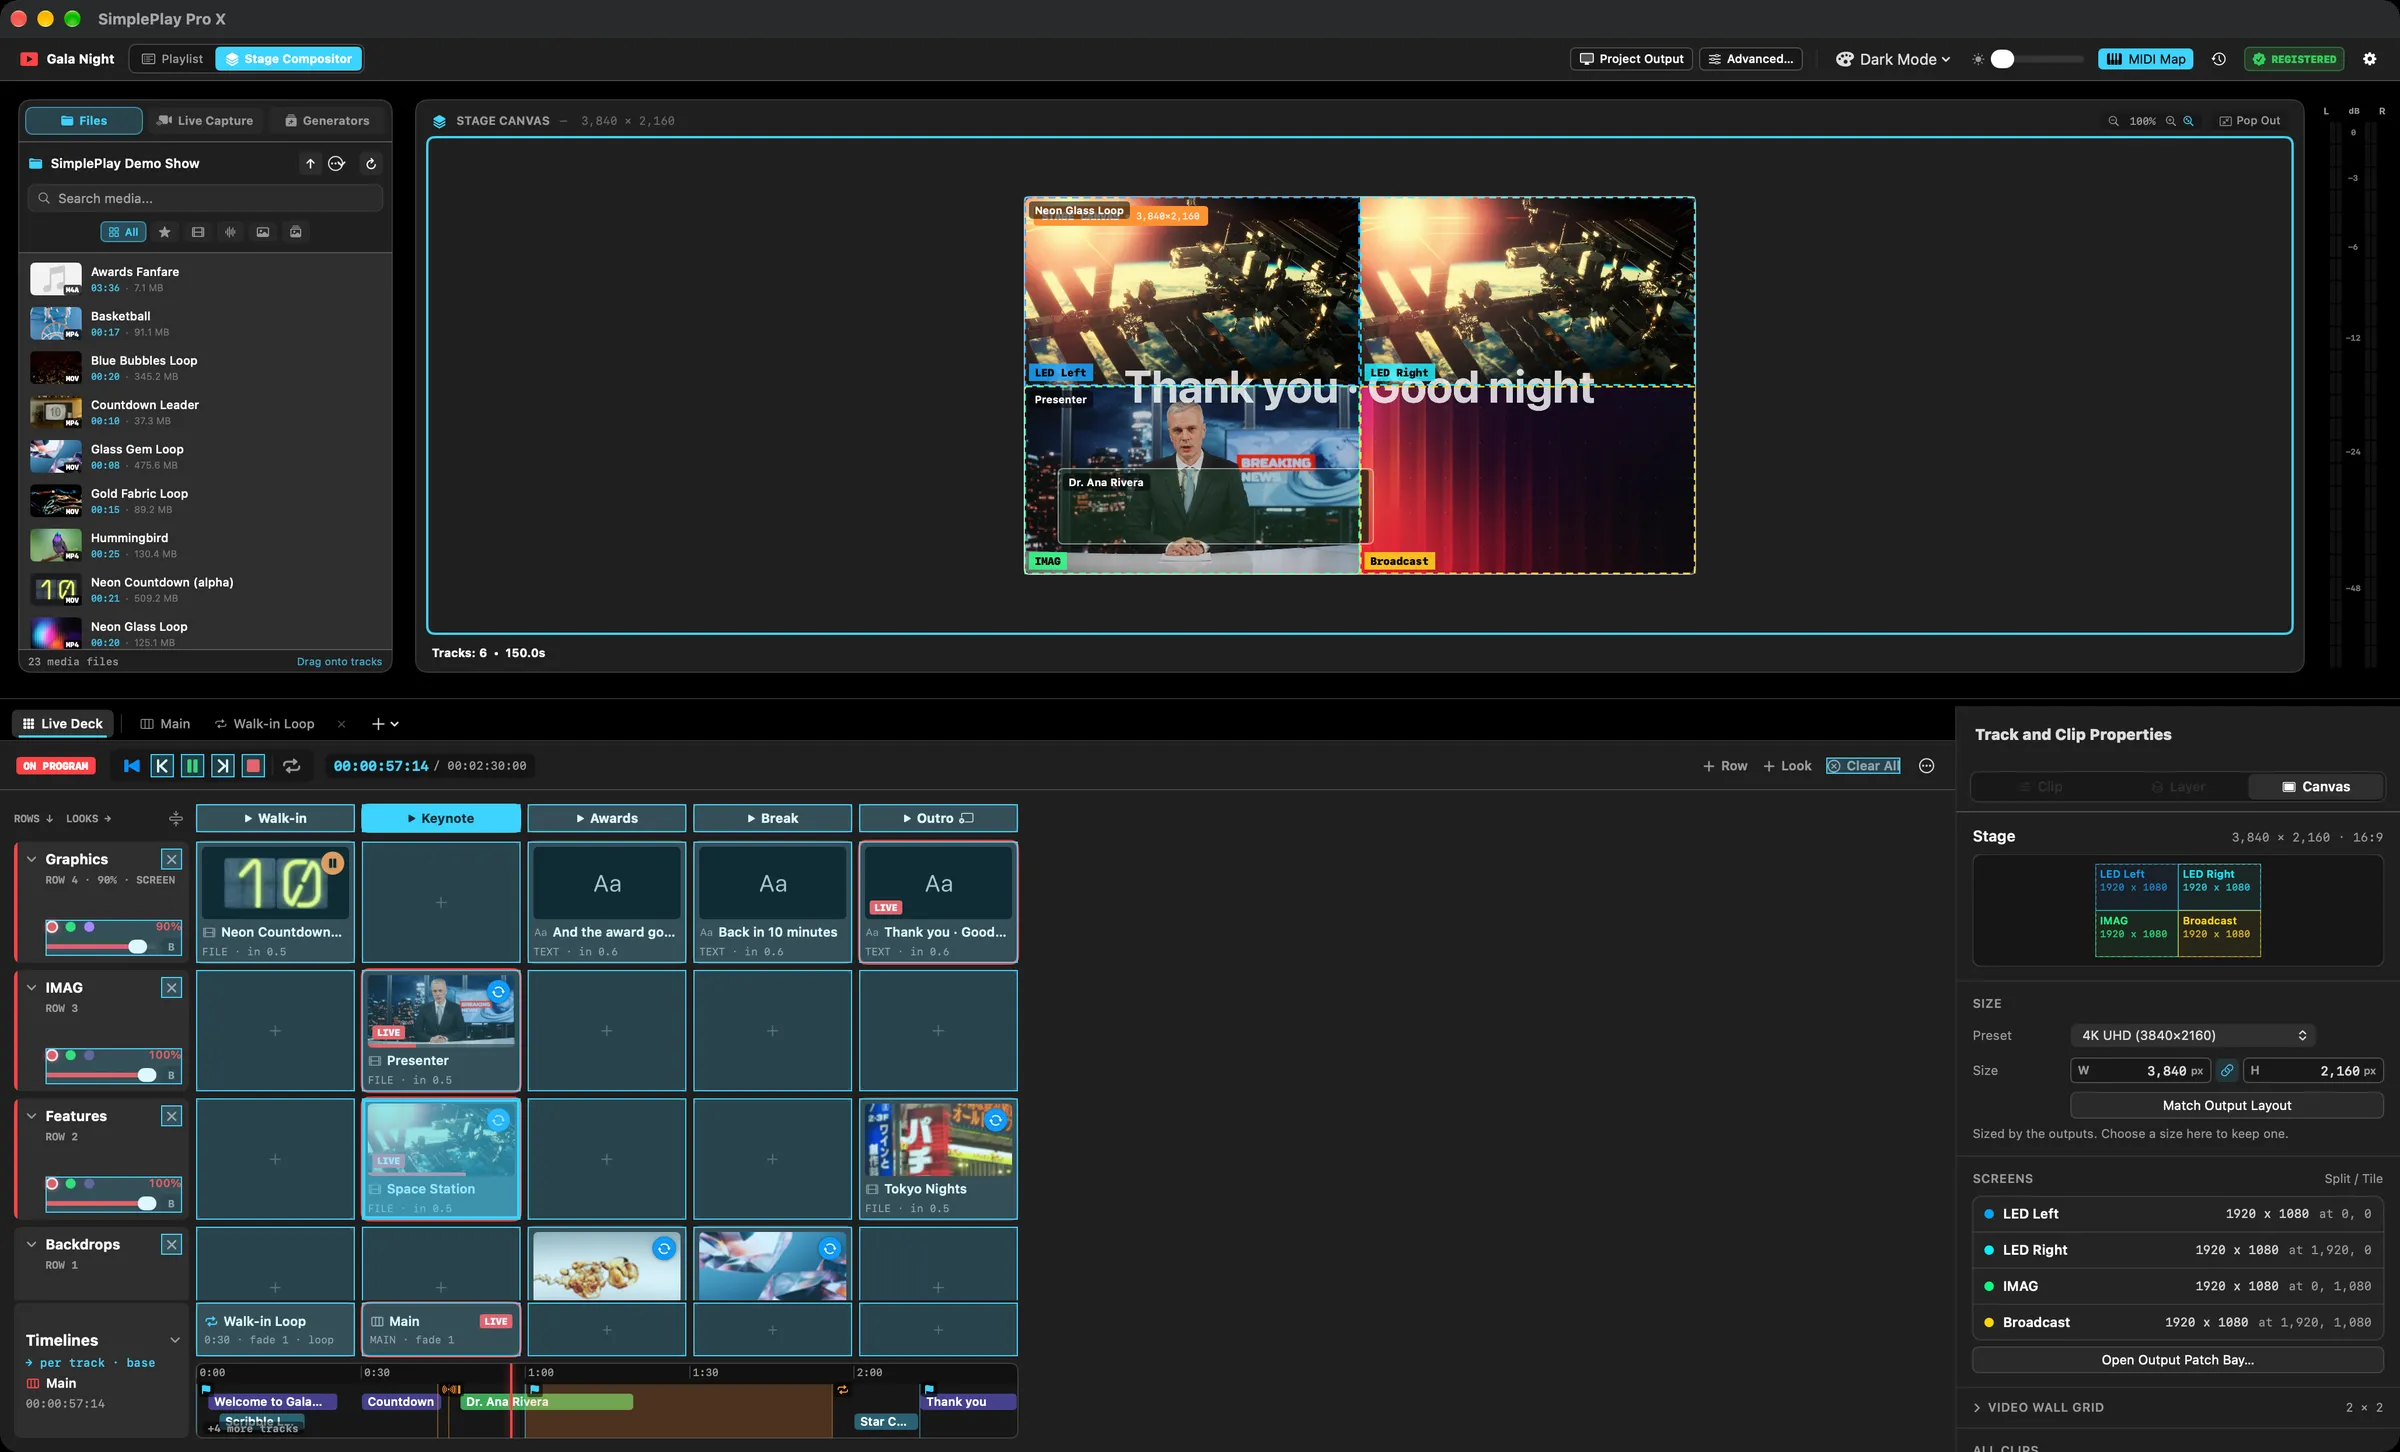This screenshot has height=1452, width=2400.
Task: Stop playback with the red stop button
Action: coord(253,766)
